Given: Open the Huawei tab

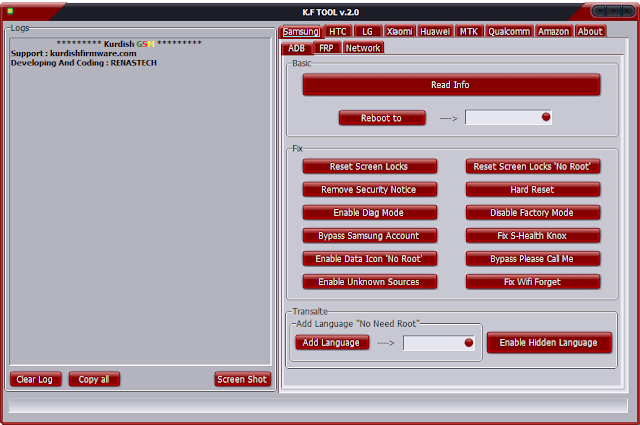Looking at the screenshot, I should pos(435,31).
